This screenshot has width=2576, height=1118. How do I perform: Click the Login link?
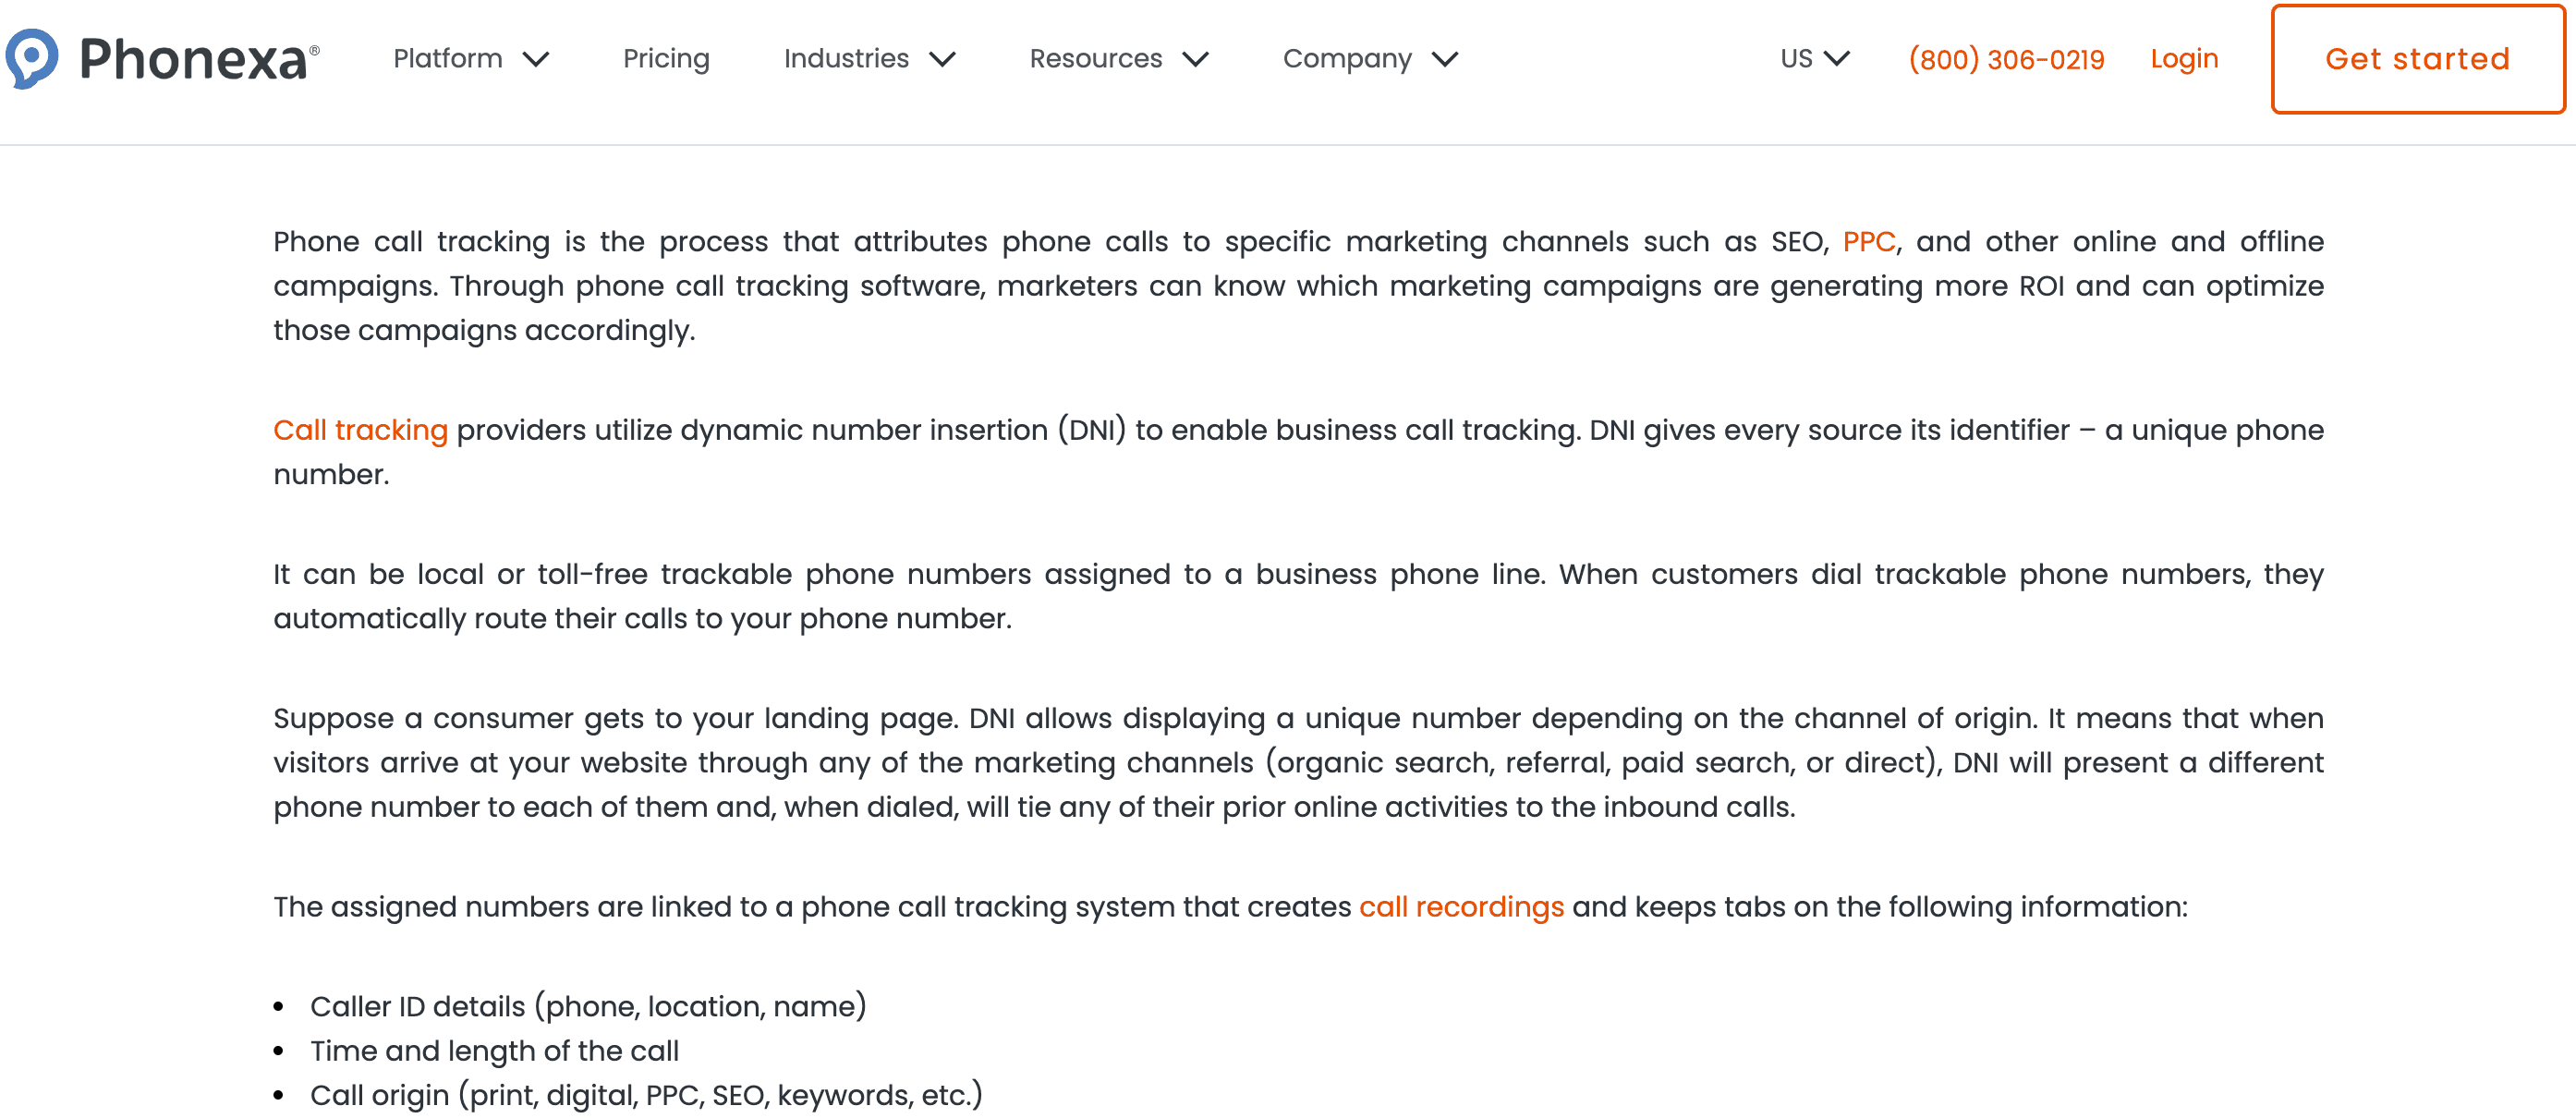(x=2185, y=59)
